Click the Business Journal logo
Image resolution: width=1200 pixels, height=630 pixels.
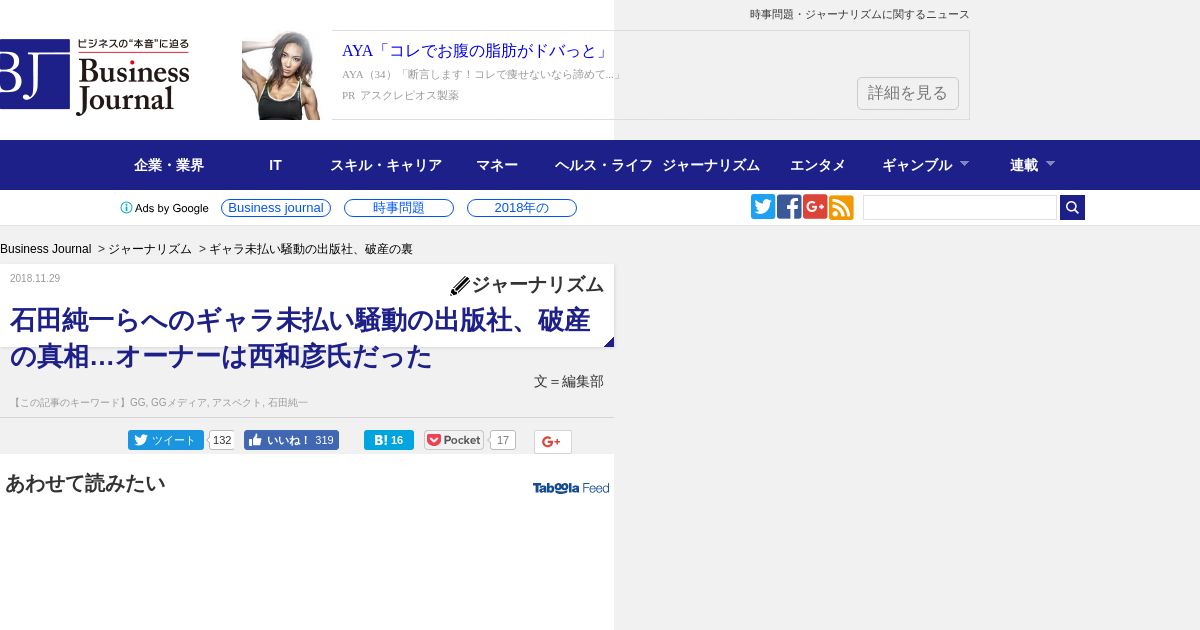(95, 77)
